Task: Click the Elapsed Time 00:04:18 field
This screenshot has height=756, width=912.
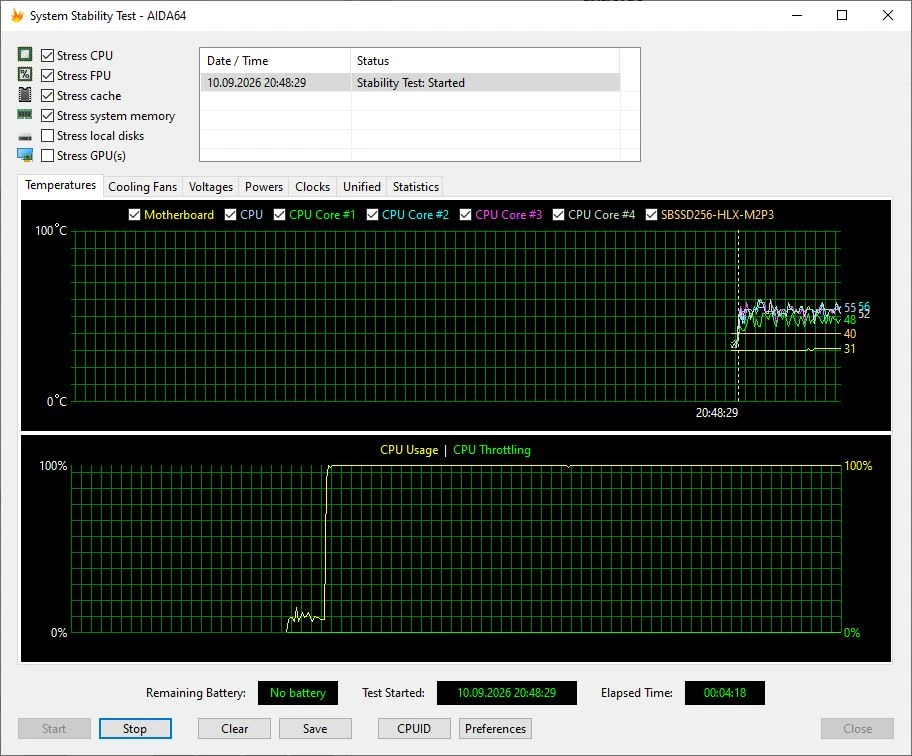Action: point(725,693)
